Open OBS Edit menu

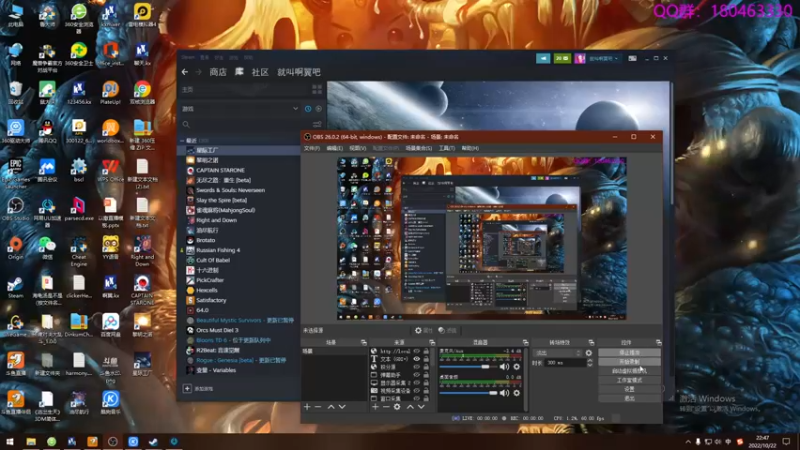pyautogui.click(x=334, y=148)
